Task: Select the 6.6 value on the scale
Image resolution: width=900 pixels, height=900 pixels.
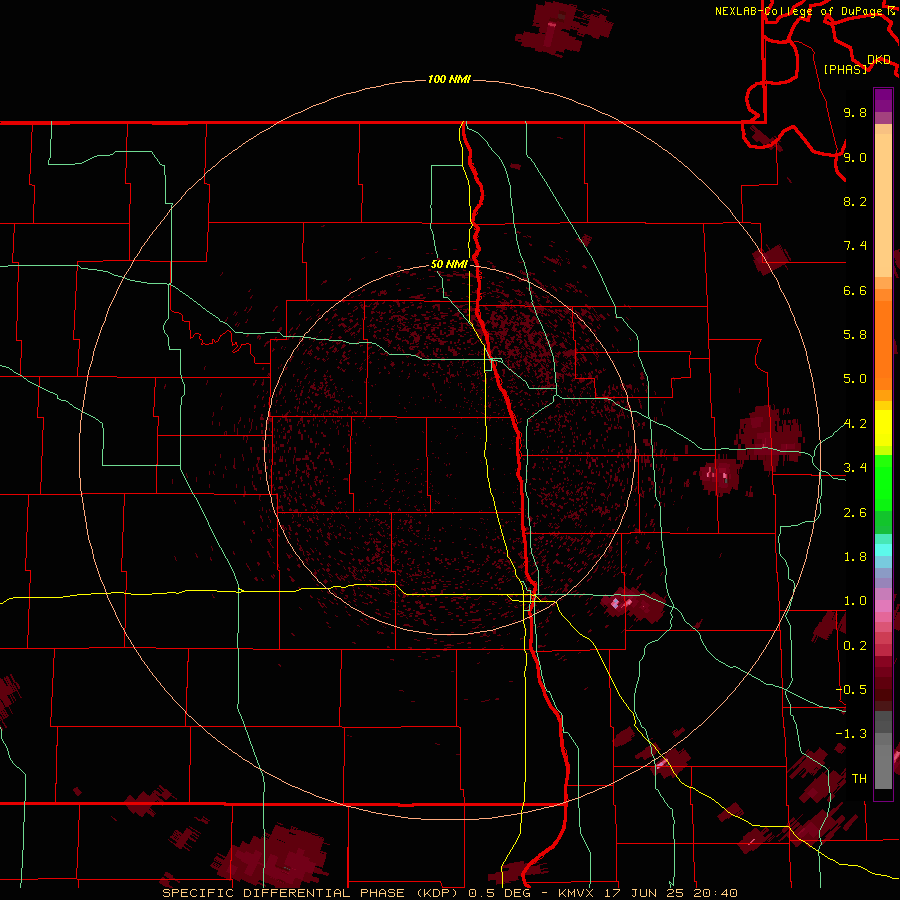Action: pyautogui.click(x=855, y=290)
